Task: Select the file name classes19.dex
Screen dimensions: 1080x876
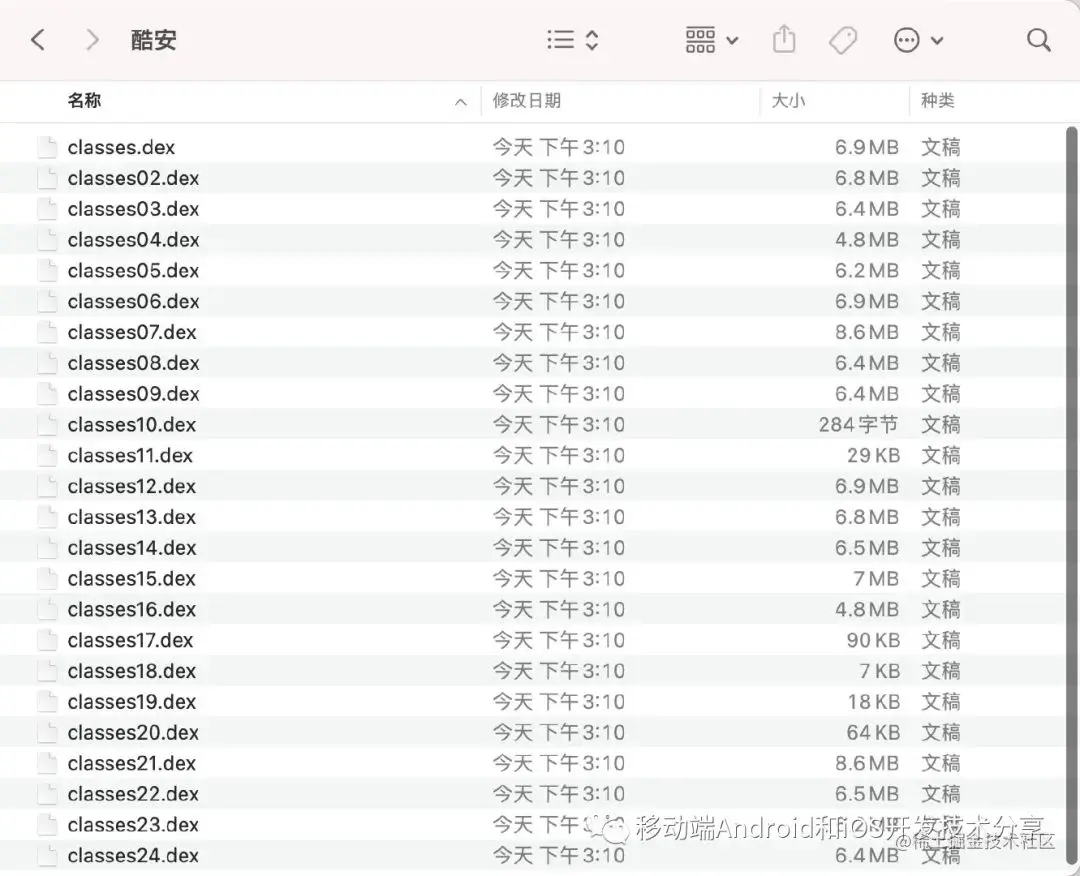Action: [x=132, y=702]
